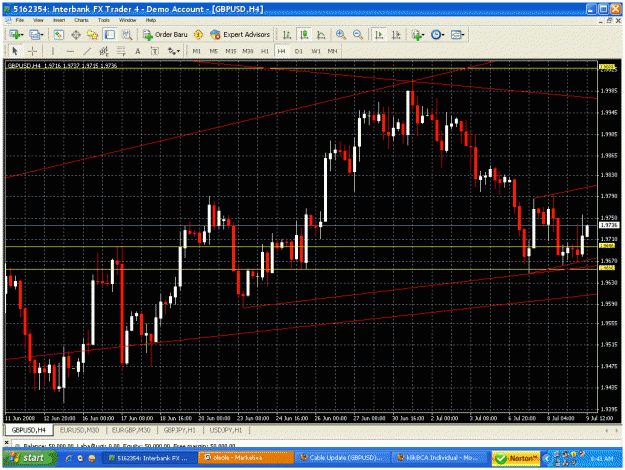Select the horizontal line tool
This screenshot has height=470, width=625.
click(x=70, y=51)
